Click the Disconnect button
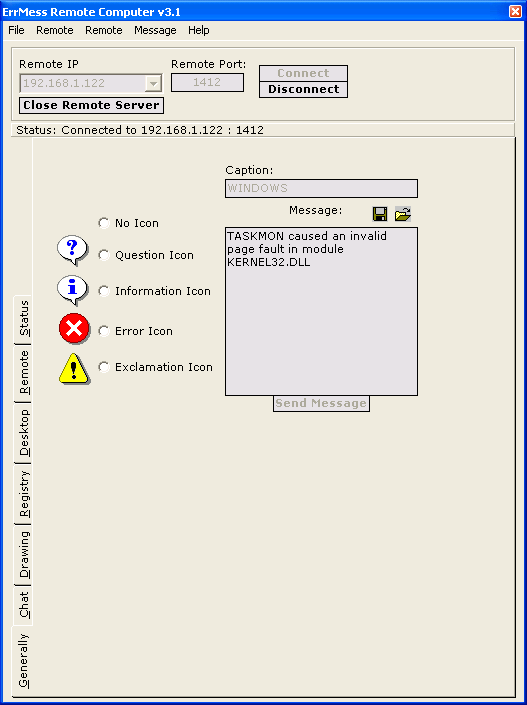Image resolution: width=527 pixels, height=705 pixels. coord(304,89)
